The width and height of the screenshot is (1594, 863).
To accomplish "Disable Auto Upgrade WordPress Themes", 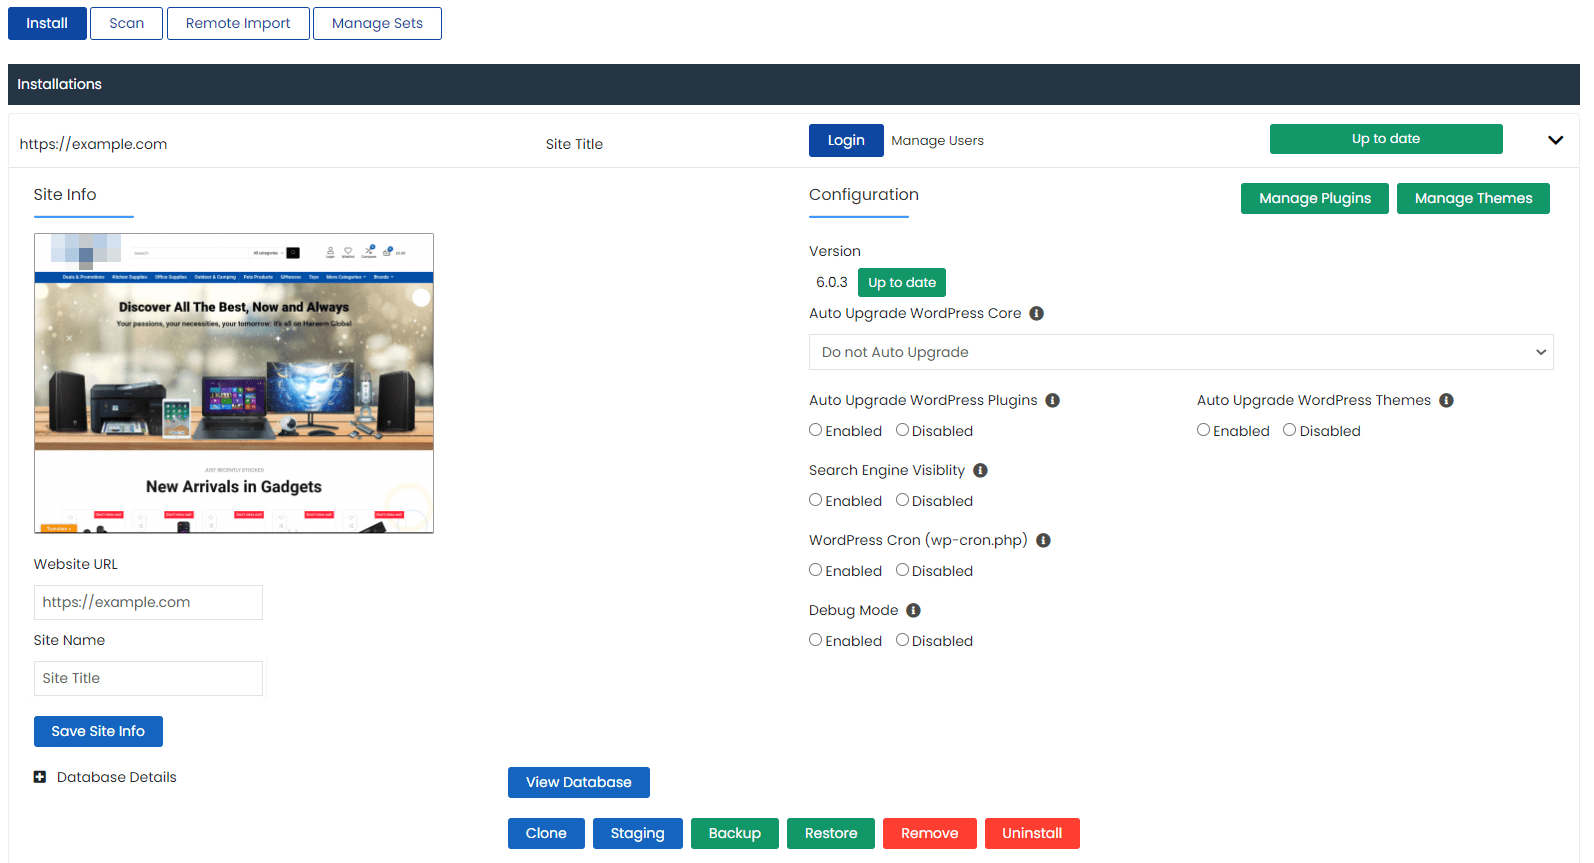I will click(1290, 430).
